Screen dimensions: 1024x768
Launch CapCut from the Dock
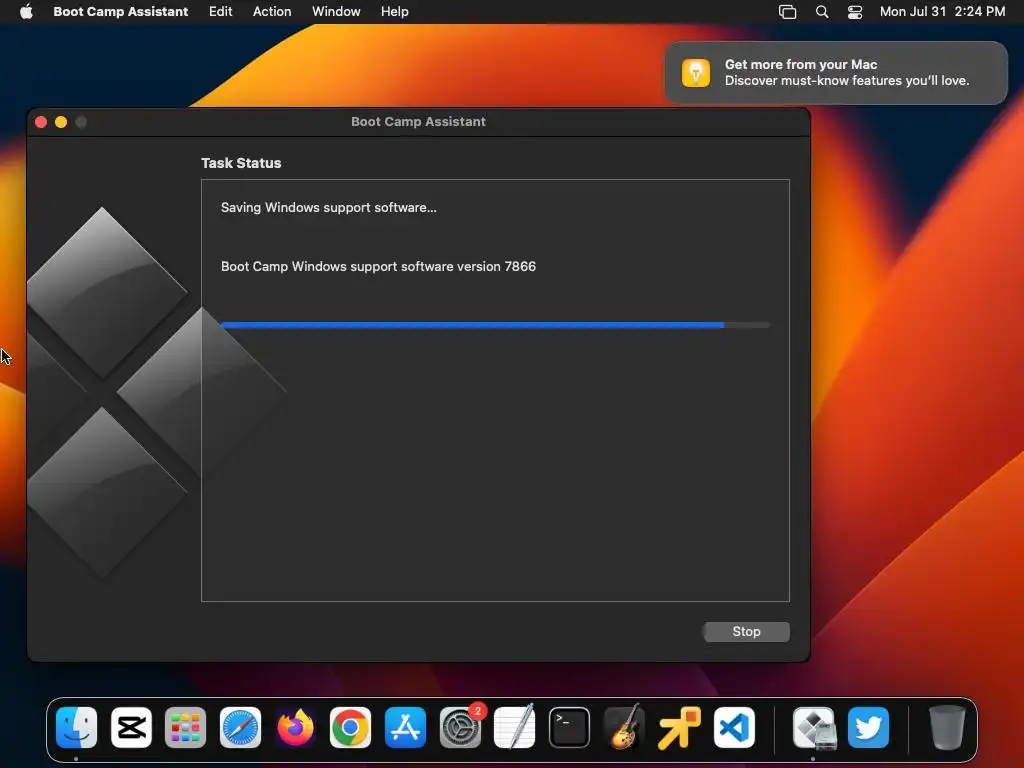pyautogui.click(x=131, y=728)
